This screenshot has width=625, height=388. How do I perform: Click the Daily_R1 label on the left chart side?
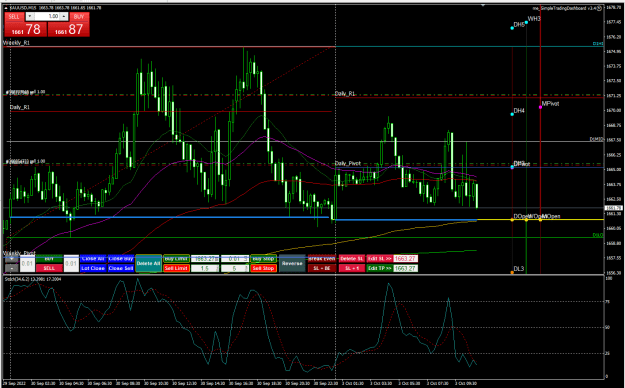point(20,107)
